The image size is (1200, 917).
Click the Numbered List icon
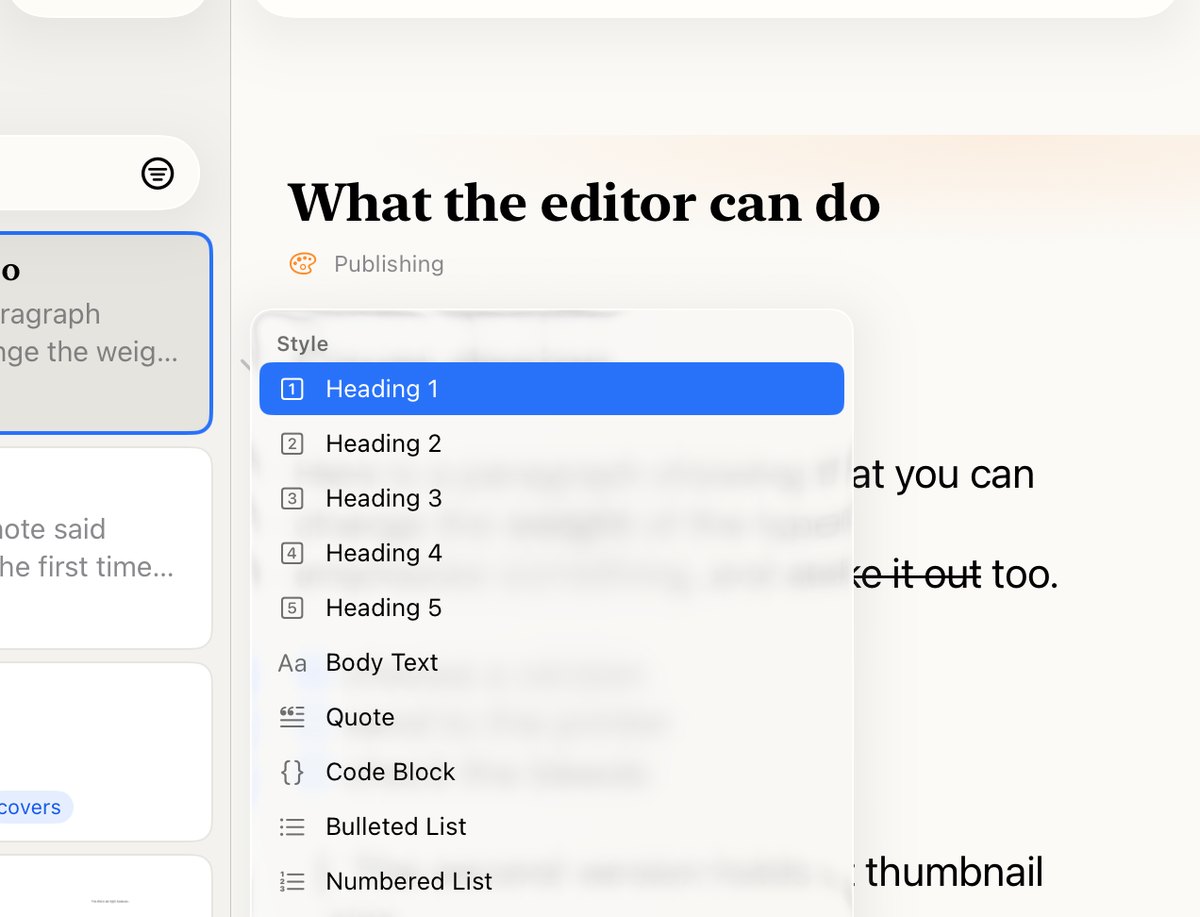point(292,881)
